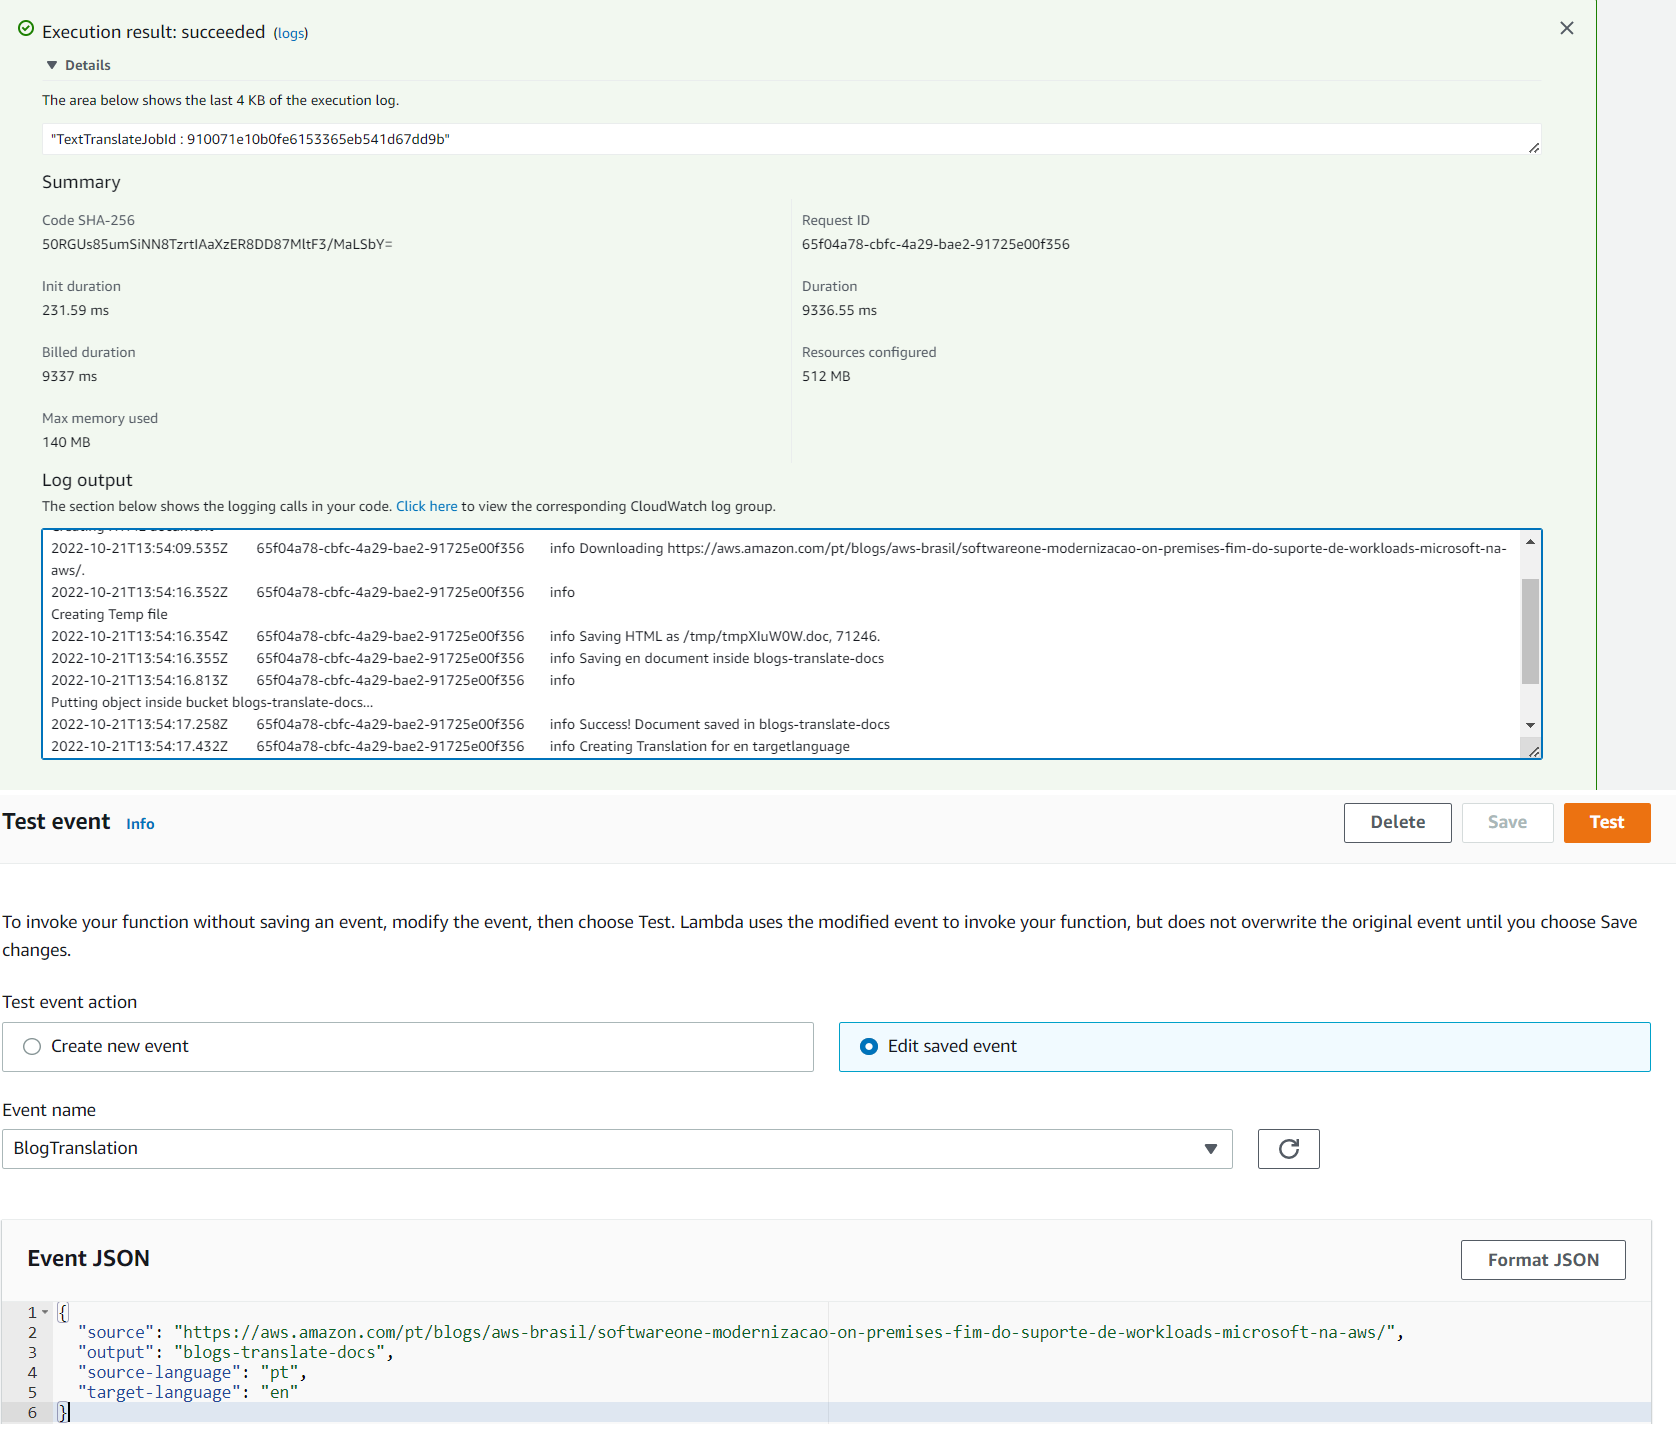
Task: Refresh the saved events list
Action: click(1288, 1148)
